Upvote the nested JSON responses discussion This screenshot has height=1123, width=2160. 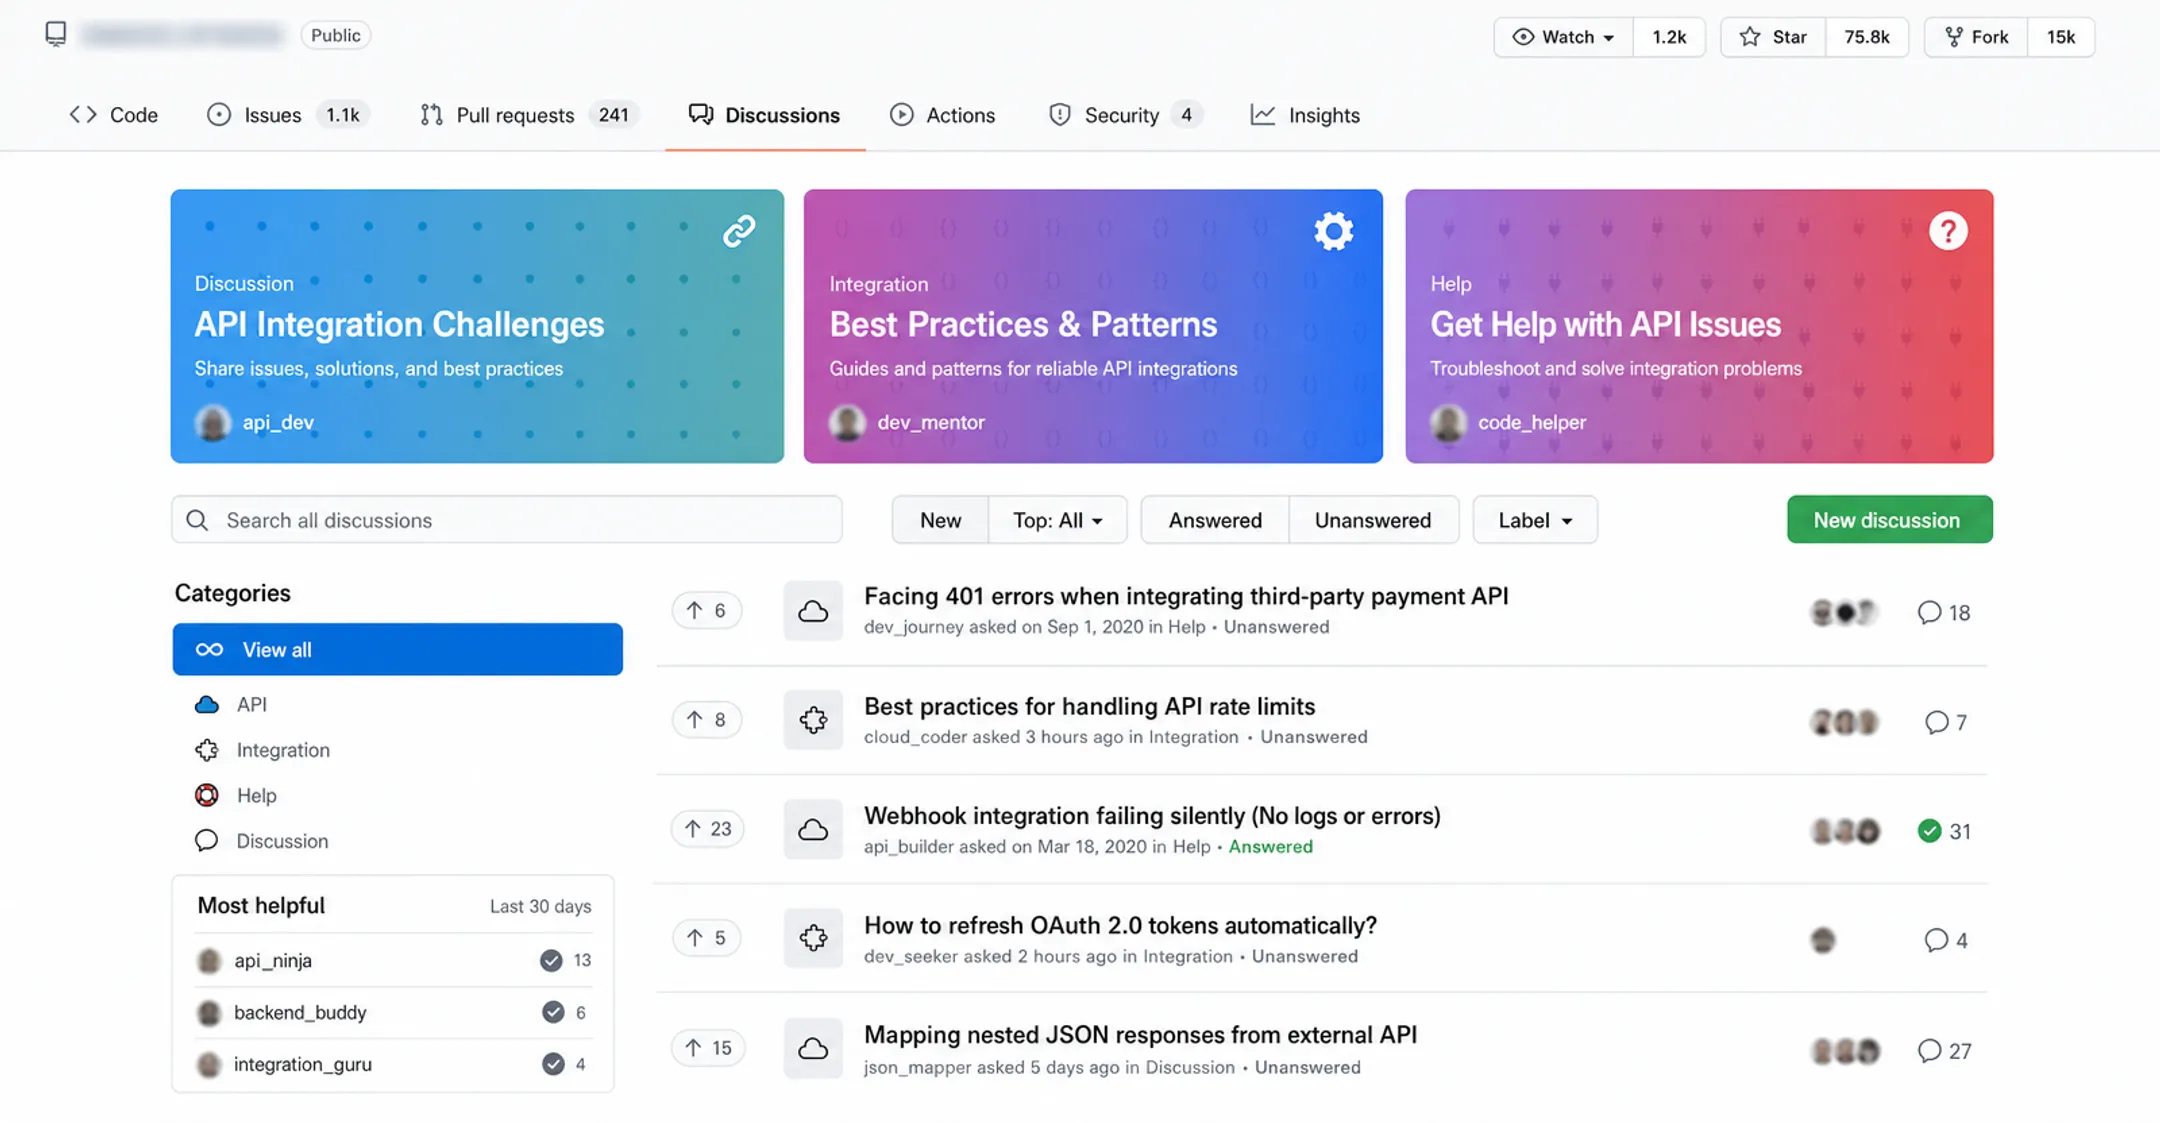click(x=707, y=1047)
